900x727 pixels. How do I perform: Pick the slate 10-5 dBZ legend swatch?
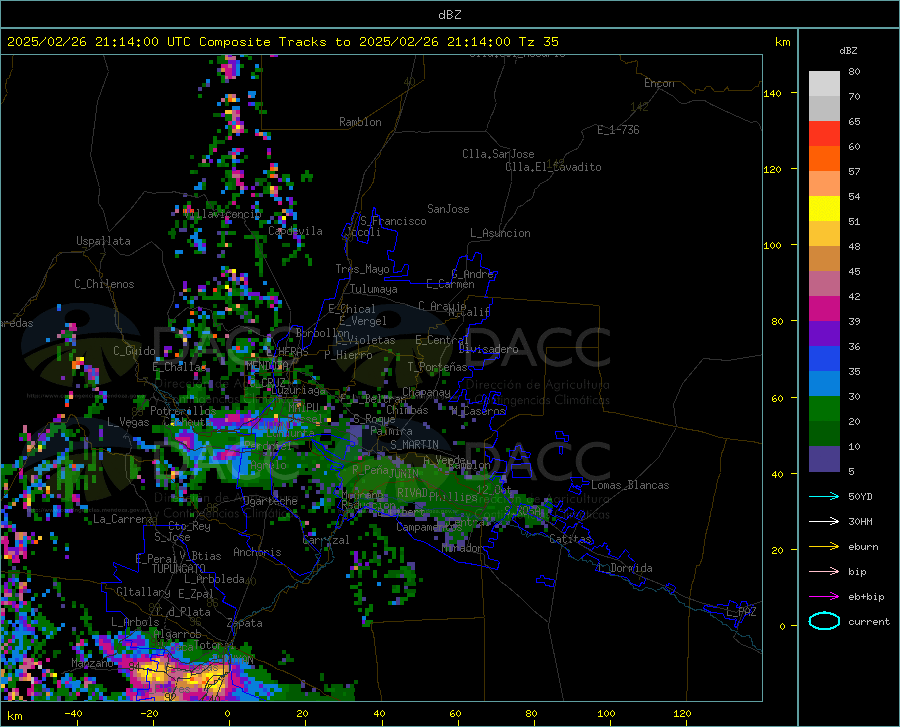coord(824,459)
